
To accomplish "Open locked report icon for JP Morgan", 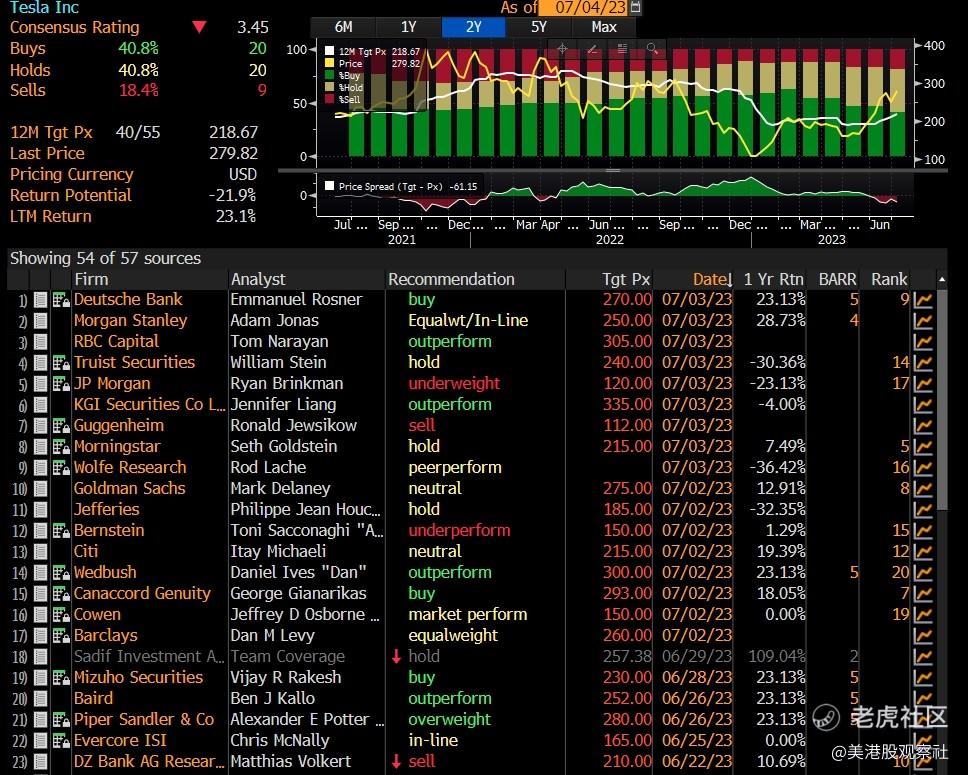I will click(x=60, y=384).
